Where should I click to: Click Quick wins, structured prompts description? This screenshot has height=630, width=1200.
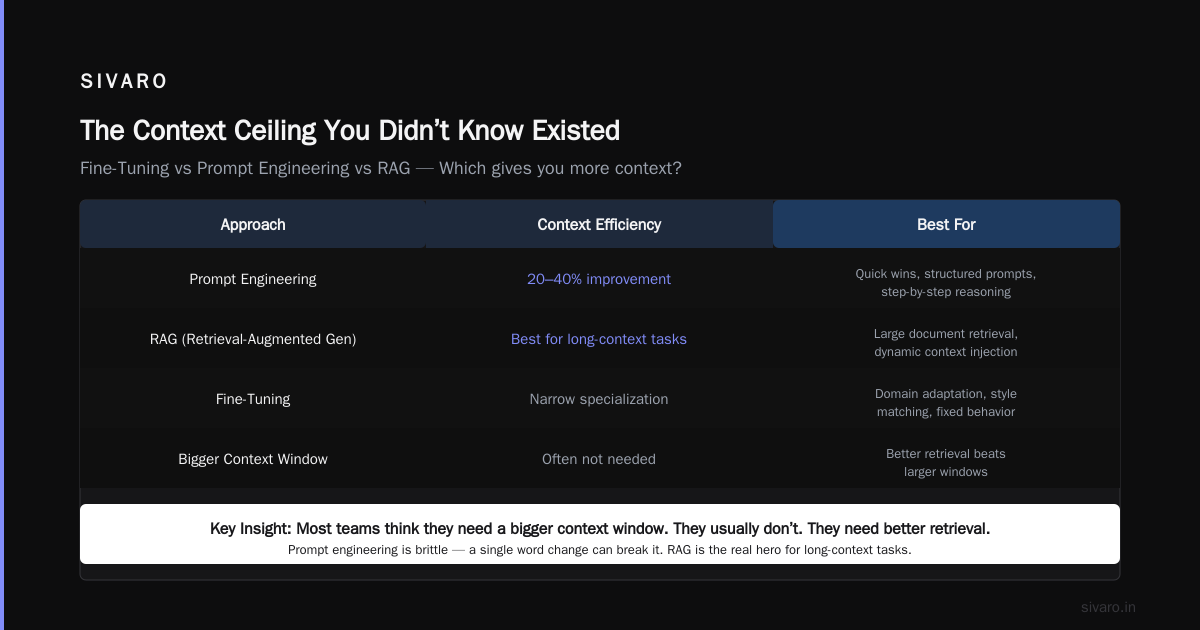pyautogui.click(x=946, y=283)
